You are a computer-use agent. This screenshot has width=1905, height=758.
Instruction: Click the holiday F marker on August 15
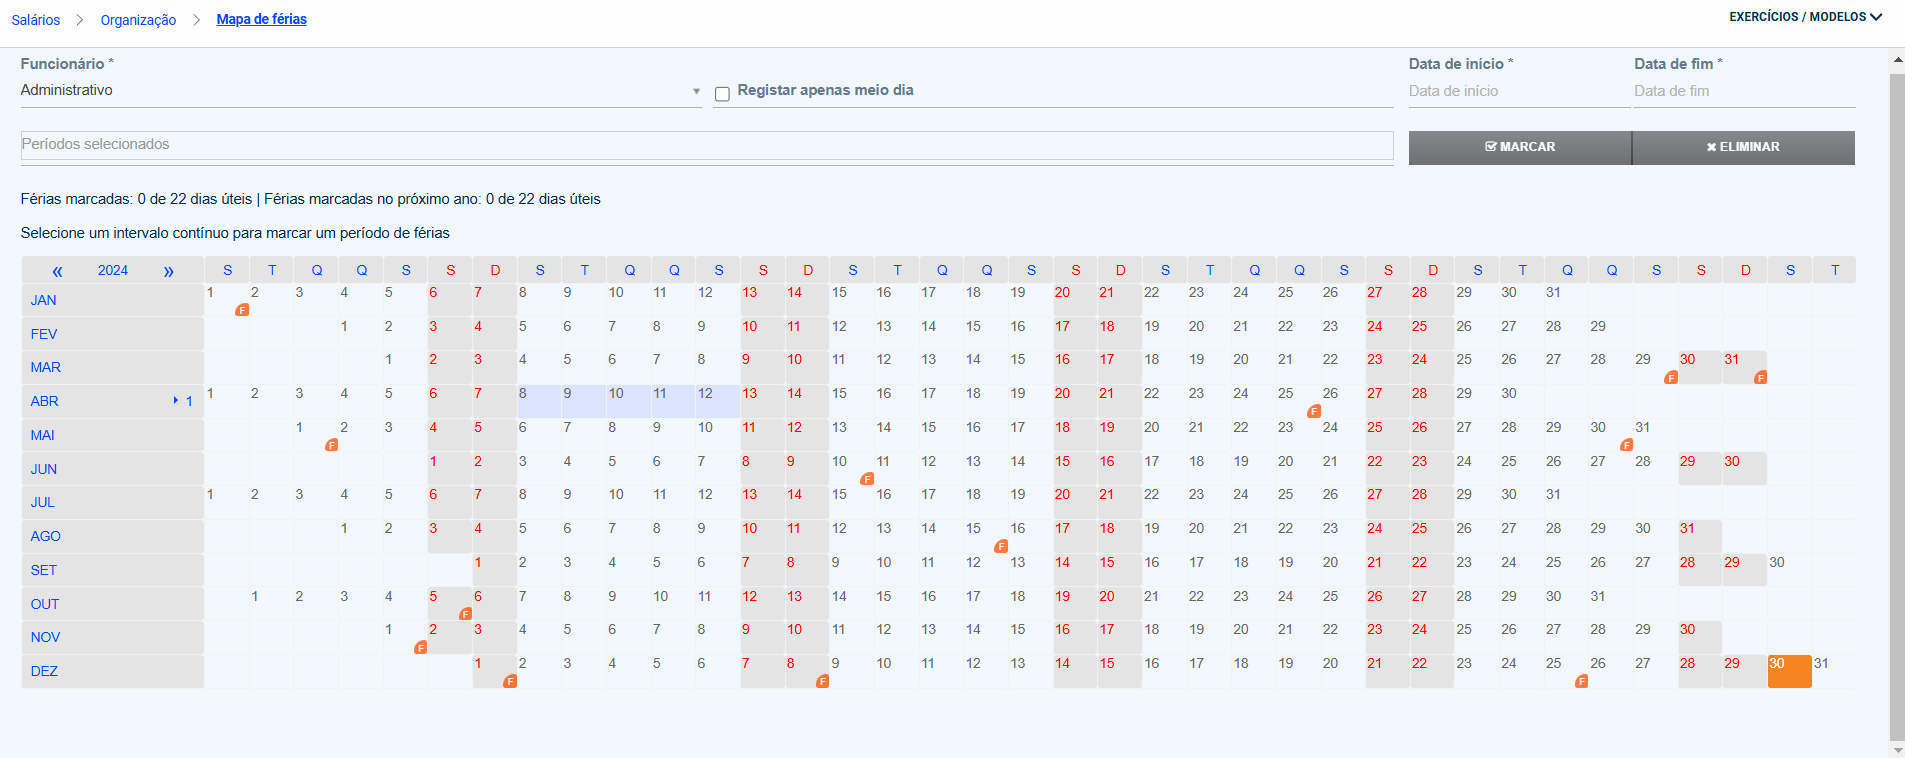pyautogui.click(x=1001, y=546)
